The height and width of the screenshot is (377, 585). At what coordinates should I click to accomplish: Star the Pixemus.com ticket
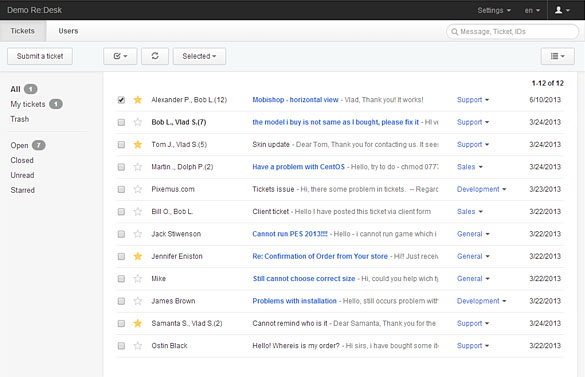coord(138,189)
